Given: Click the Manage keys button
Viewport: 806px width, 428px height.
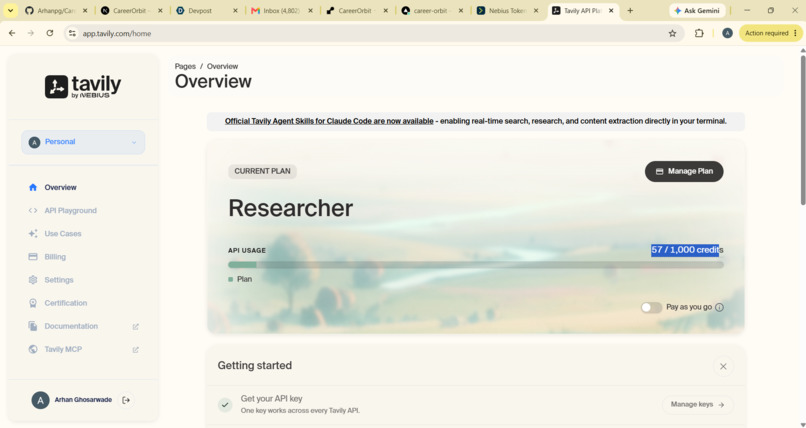Looking at the screenshot, I should [698, 405].
